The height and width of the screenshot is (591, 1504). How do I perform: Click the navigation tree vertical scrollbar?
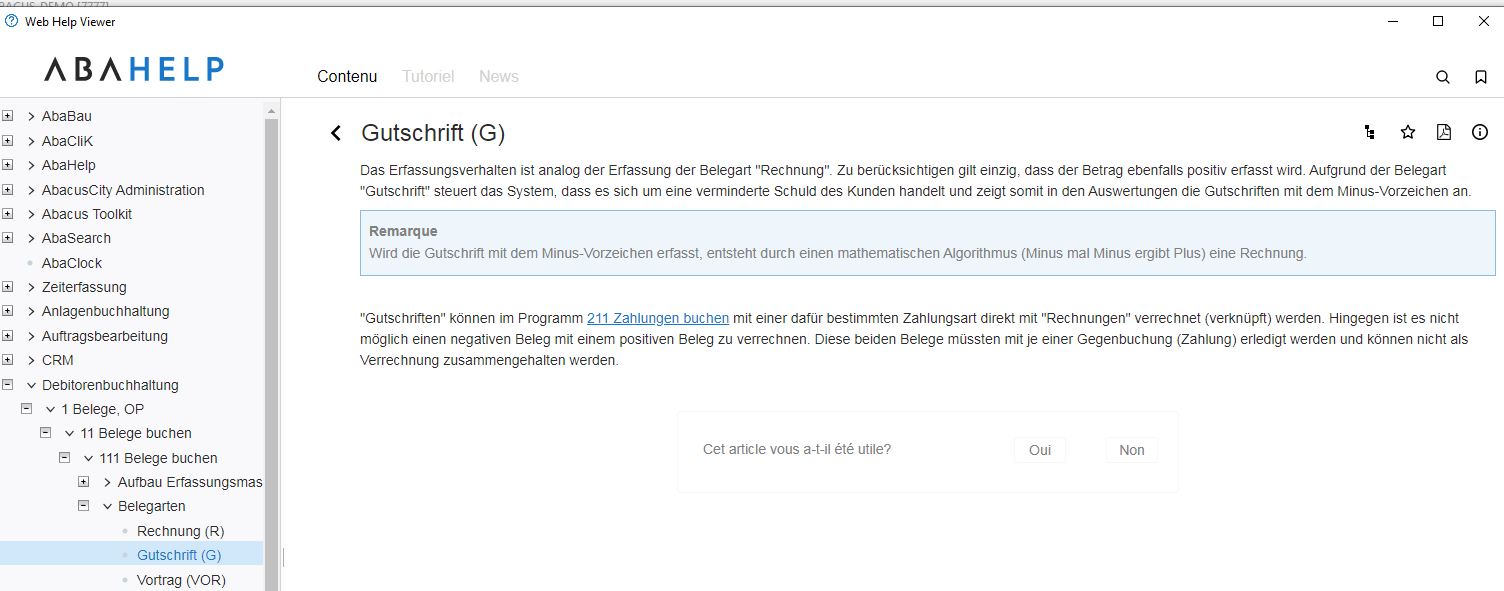pos(271,350)
